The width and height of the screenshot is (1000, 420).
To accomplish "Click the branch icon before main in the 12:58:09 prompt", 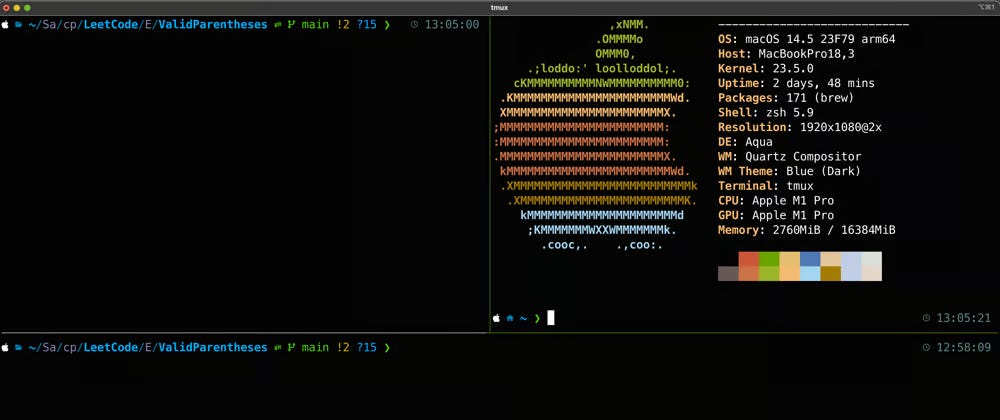I will pos(291,347).
